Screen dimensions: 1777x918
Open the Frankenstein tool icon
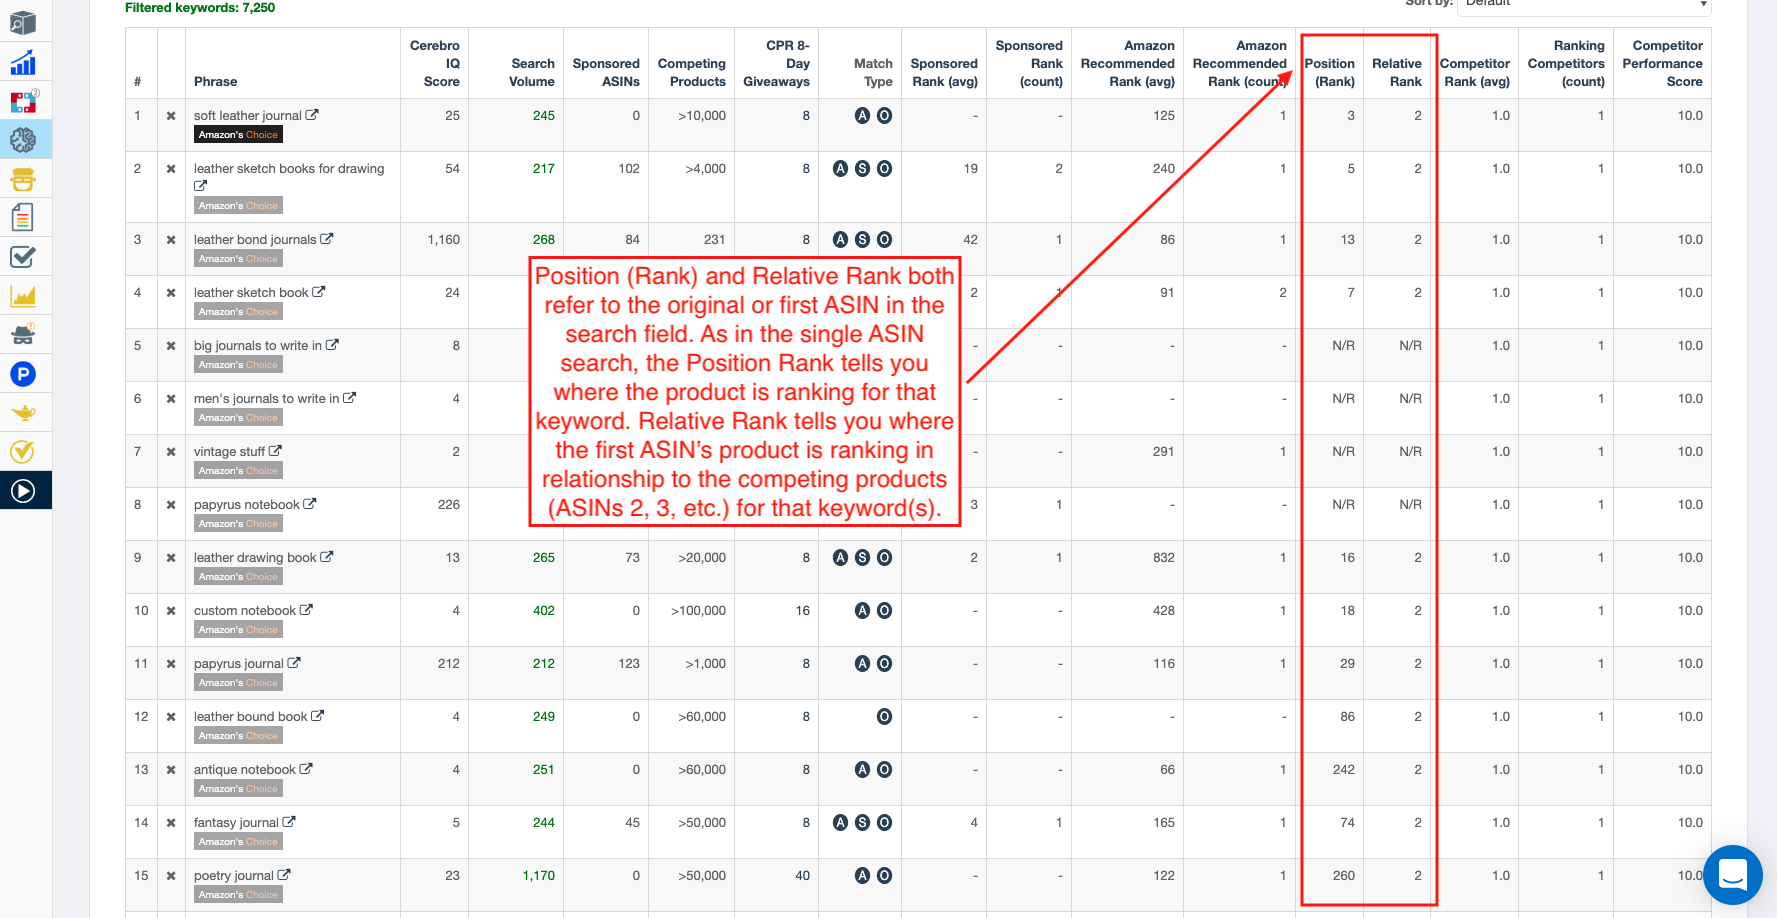23,179
